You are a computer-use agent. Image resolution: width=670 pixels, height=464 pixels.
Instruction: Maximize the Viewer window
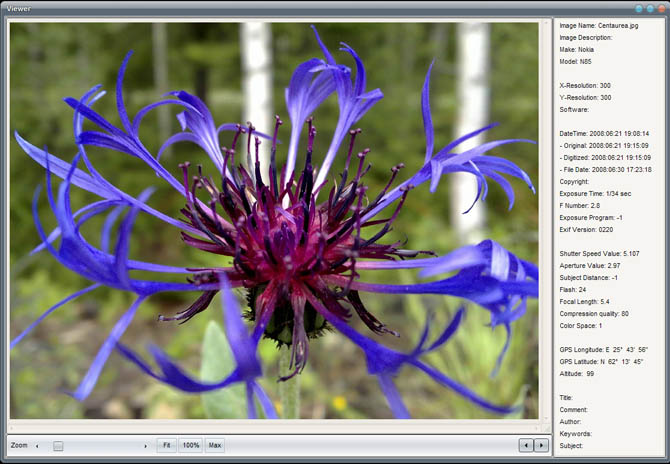[x=650, y=8]
